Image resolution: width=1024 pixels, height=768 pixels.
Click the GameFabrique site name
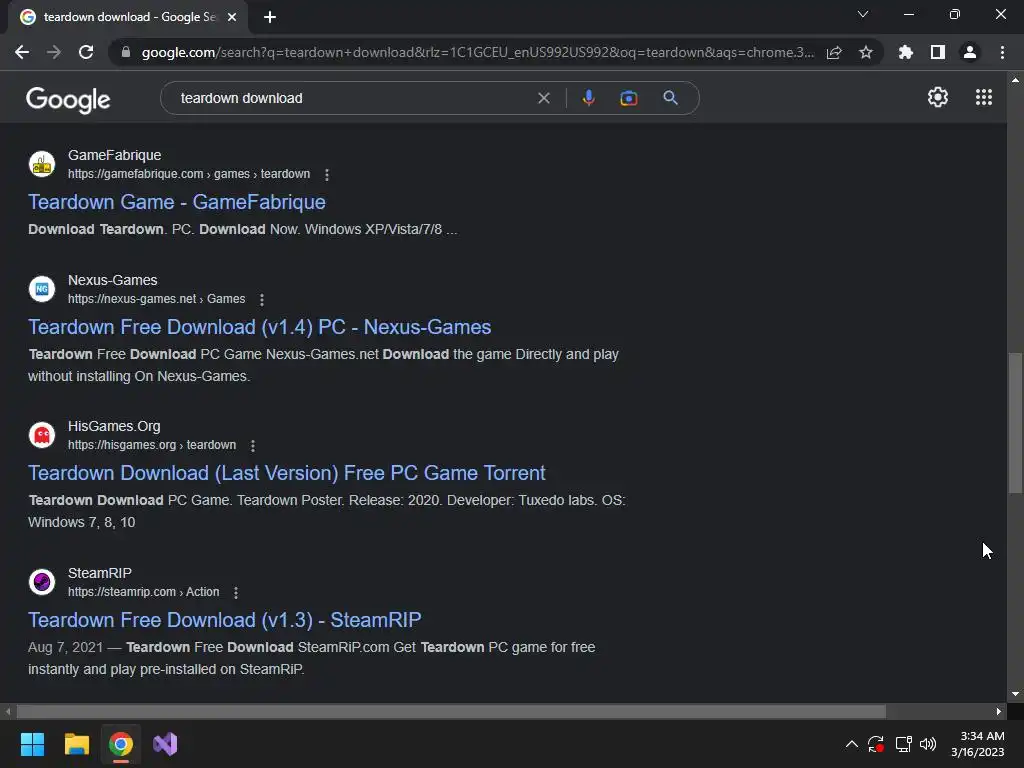(x=114, y=155)
